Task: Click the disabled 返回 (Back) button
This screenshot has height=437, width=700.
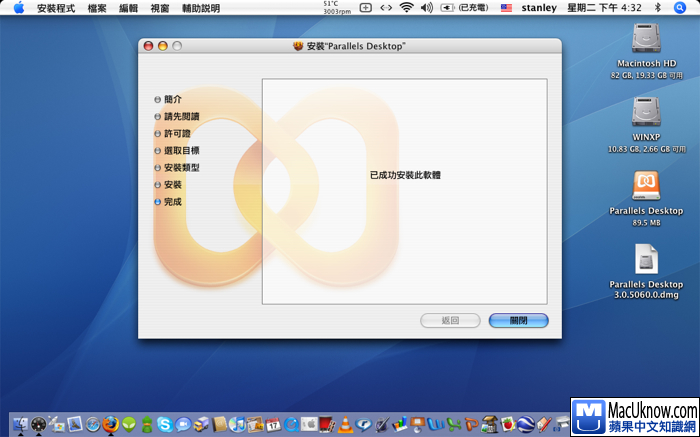Action: pos(451,320)
